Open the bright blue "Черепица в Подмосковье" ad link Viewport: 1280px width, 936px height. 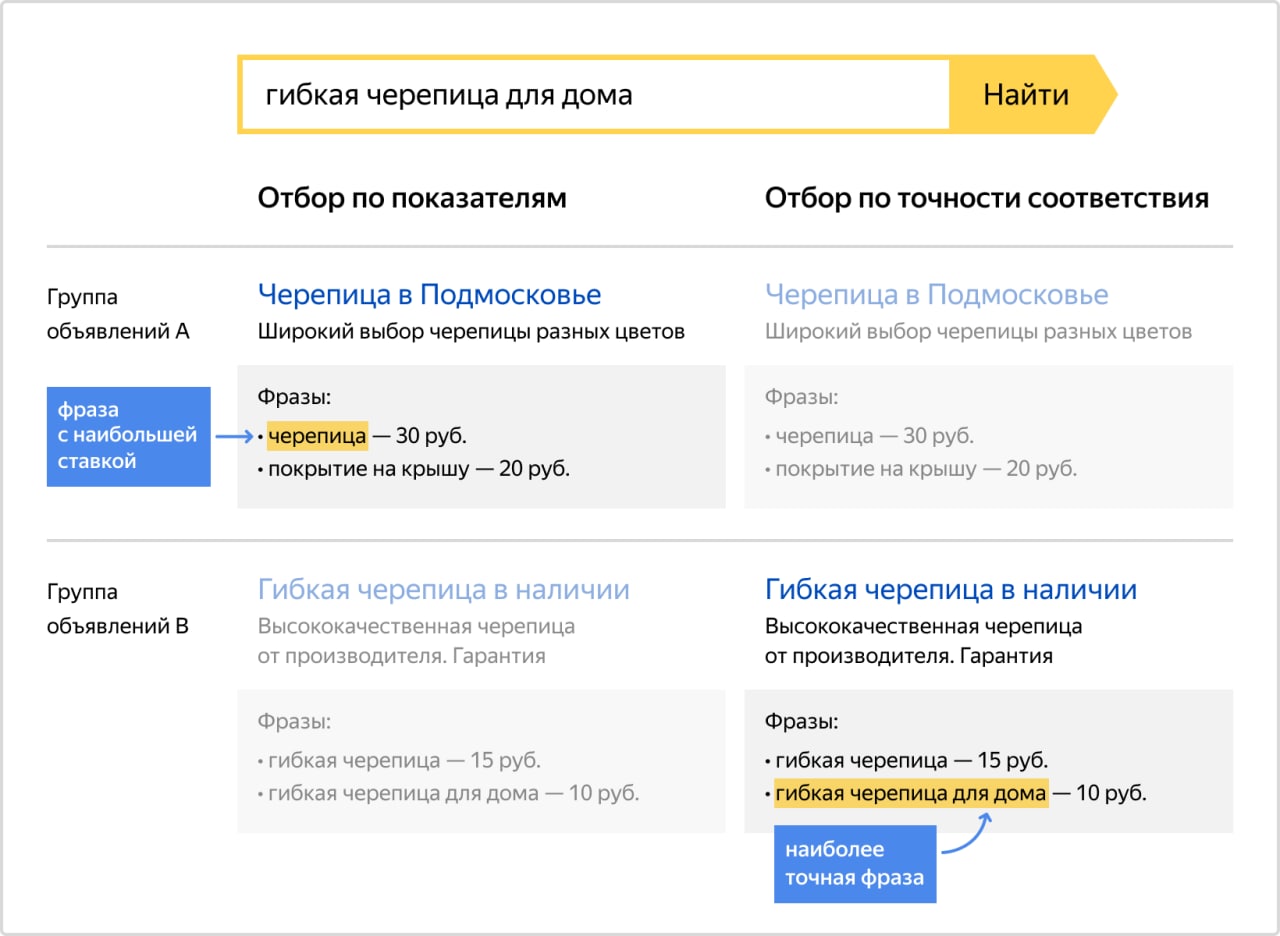(429, 295)
